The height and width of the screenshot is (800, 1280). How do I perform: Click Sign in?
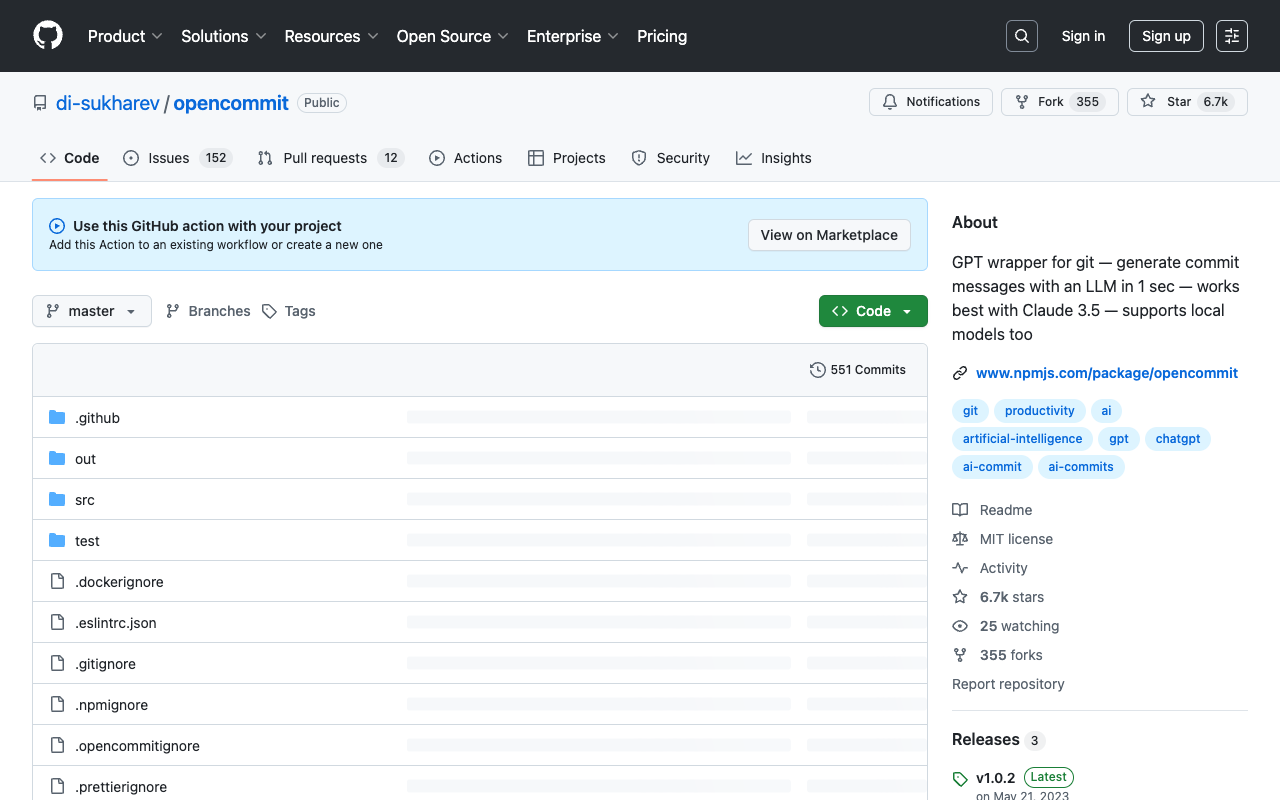click(x=1083, y=36)
